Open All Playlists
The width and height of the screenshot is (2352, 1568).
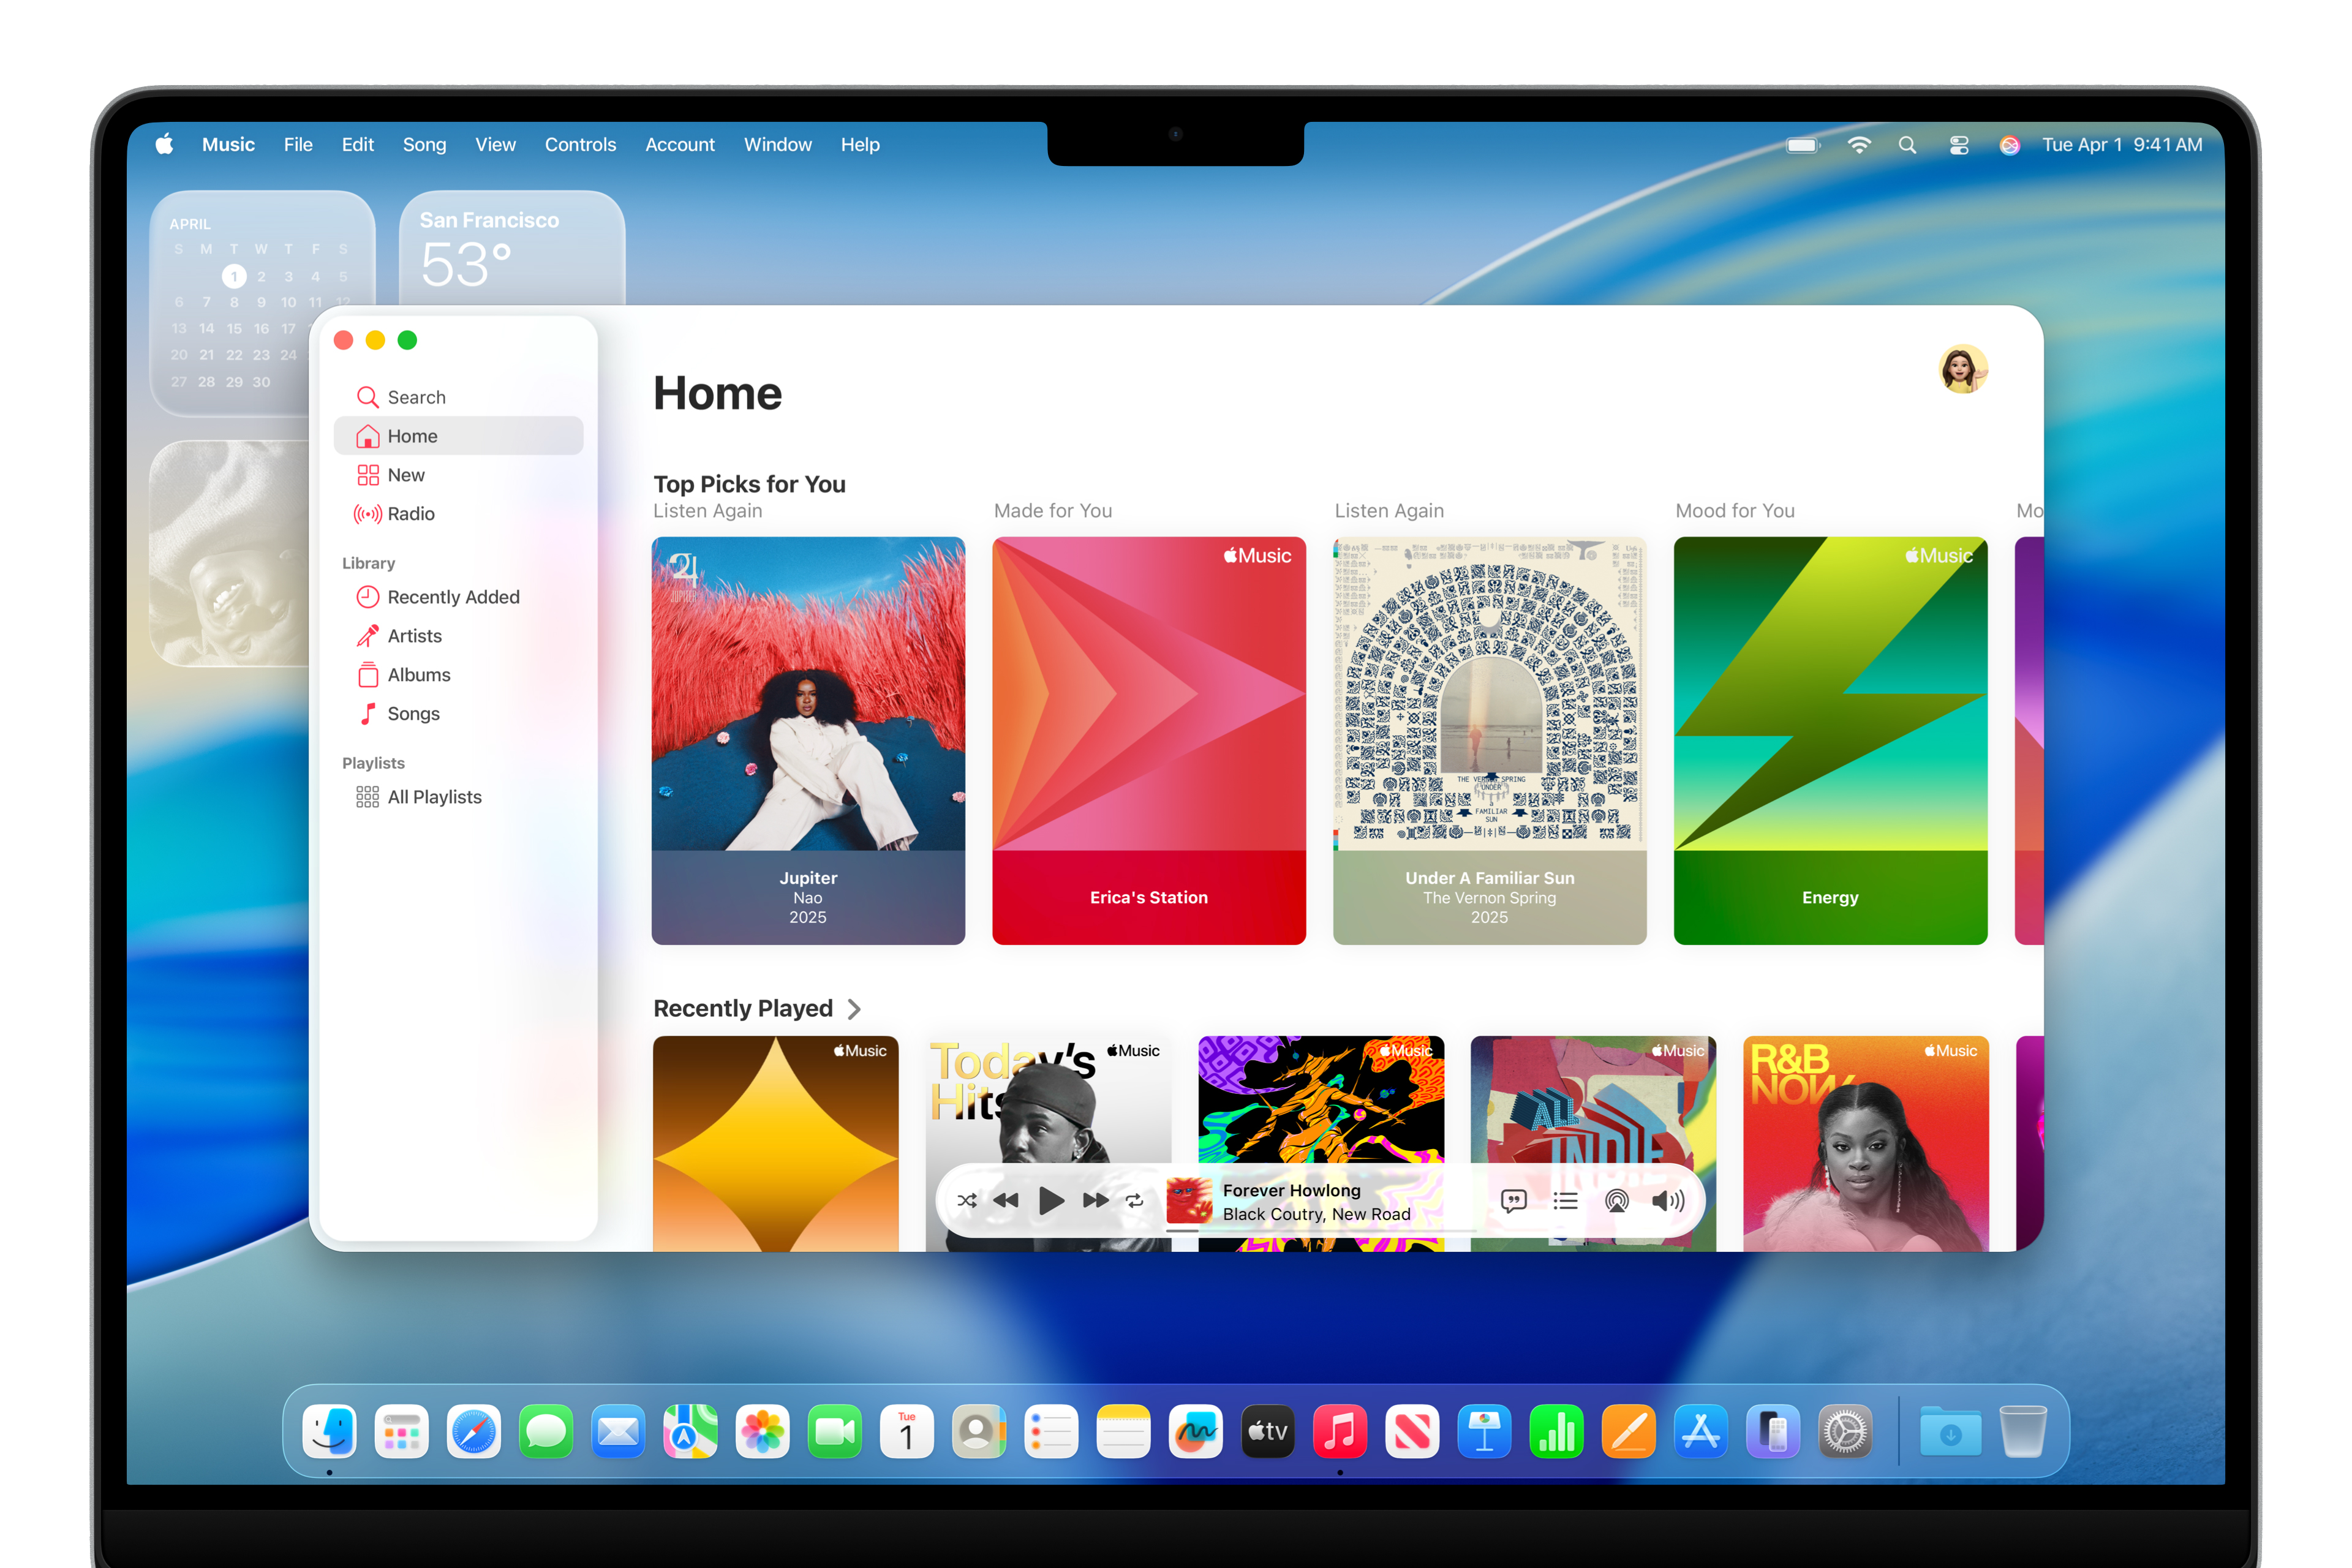(x=434, y=796)
